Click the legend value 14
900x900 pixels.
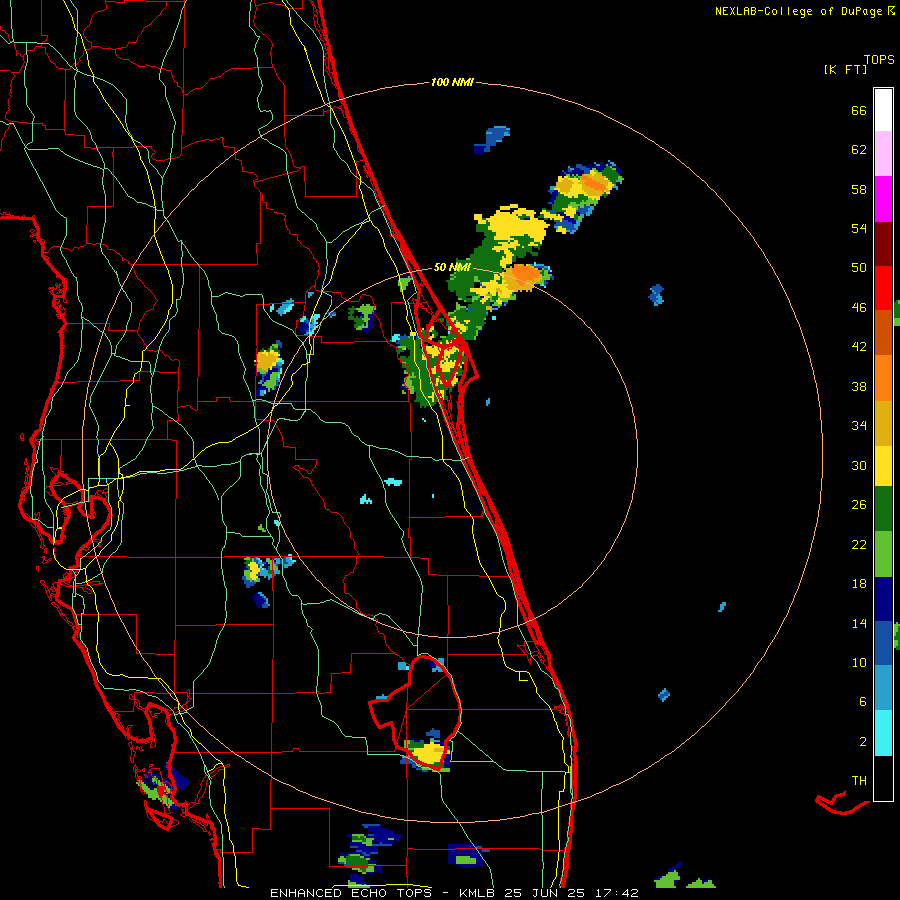(859, 623)
